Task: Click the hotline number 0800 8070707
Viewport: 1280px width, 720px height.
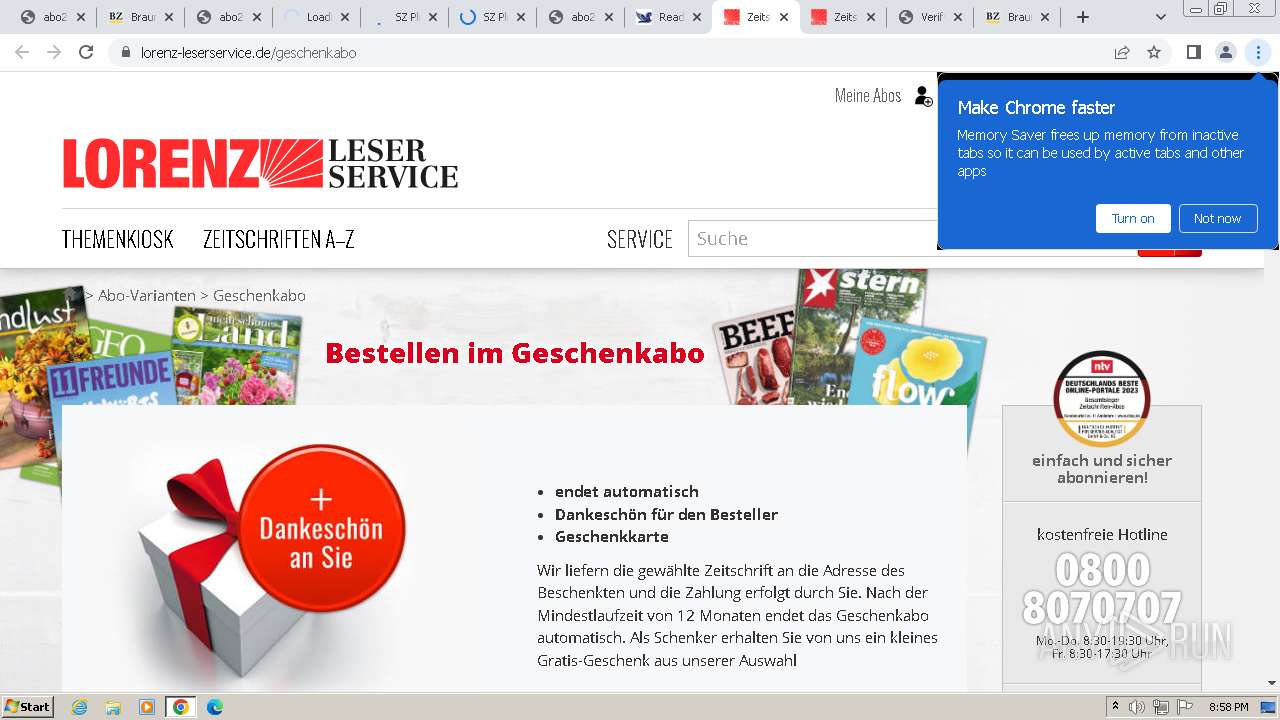Action: pyautogui.click(x=1102, y=589)
